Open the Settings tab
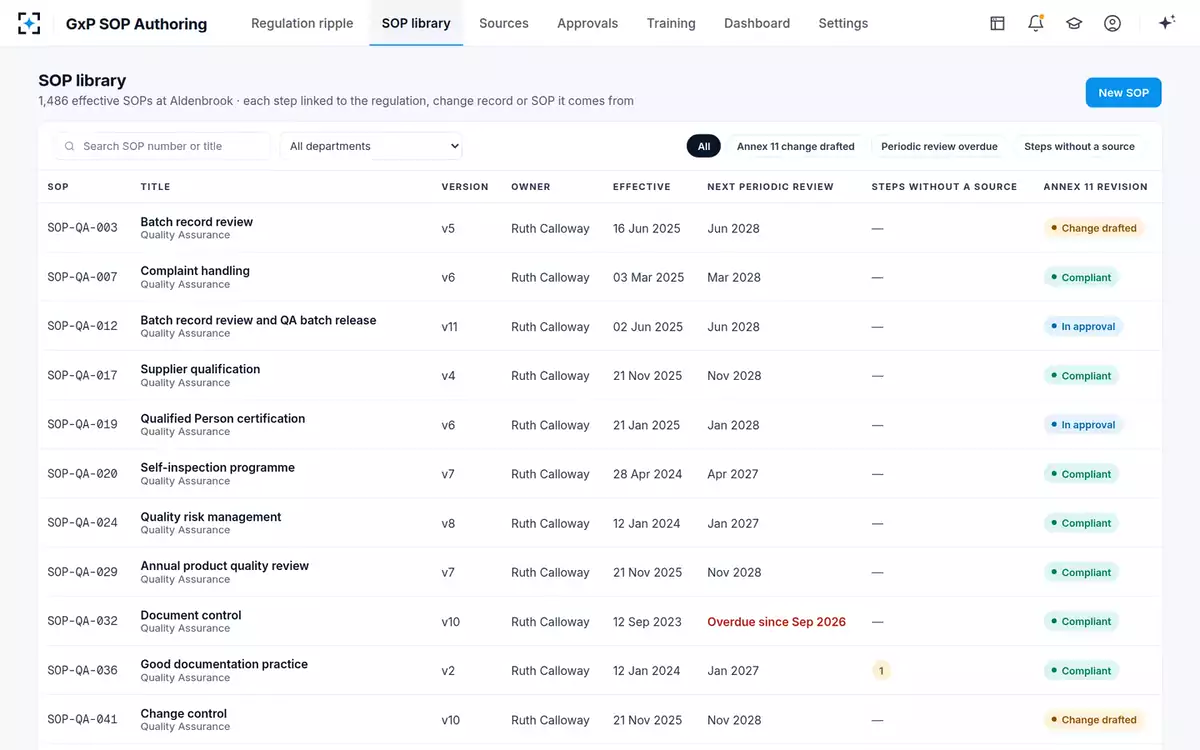Image resolution: width=1200 pixels, height=750 pixels. pyautogui.click(x=843, y=23)
